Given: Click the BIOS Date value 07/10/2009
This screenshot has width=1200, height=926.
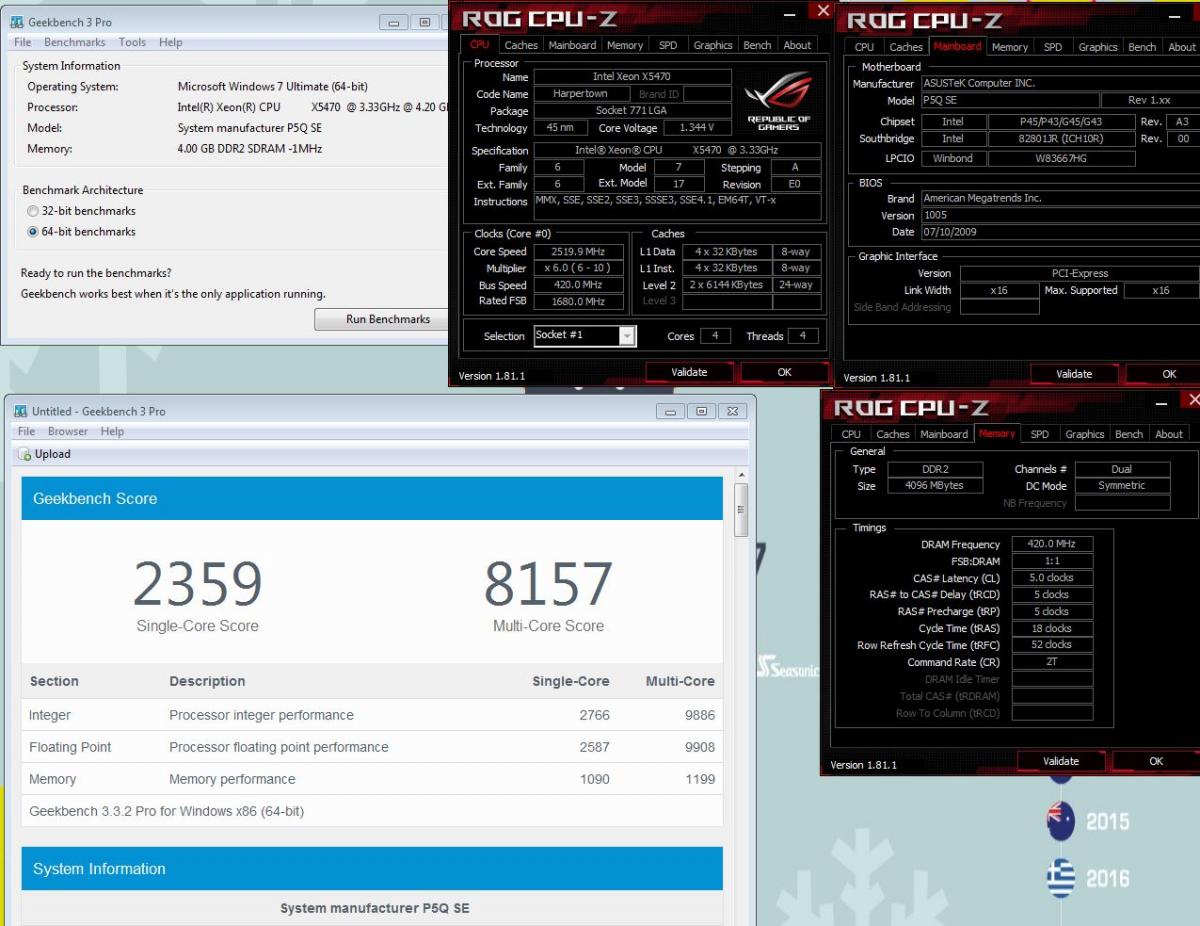Looking at the screenshot, I should point(1060,232).
